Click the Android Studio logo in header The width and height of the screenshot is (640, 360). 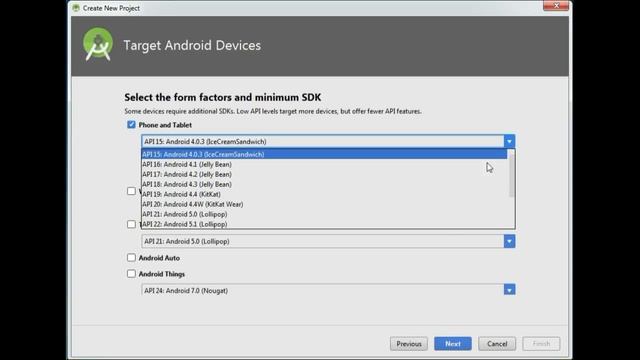tap(98, 44)
